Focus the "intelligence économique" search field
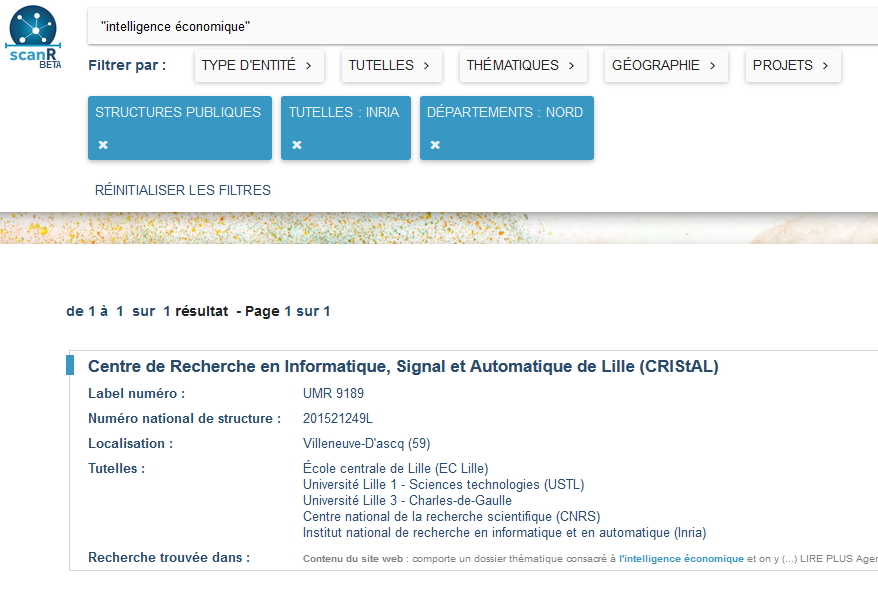This screenshot has height=592, width=878. click(x=483, y=26)
